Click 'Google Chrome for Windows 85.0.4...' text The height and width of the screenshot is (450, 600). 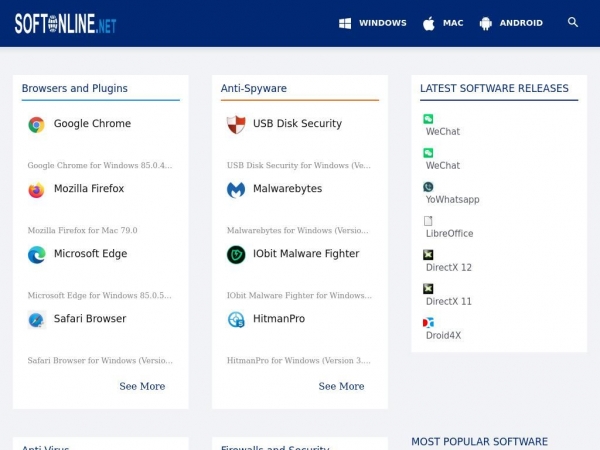[x=100, y=165]
